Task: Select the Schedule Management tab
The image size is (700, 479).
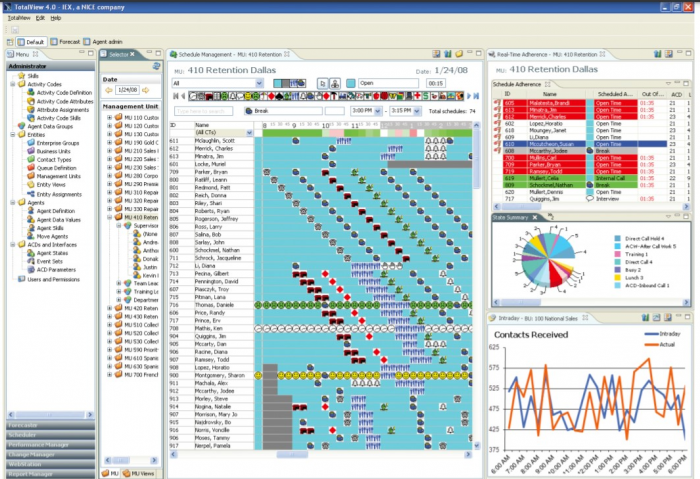Action: pyautogui.click(x=229, y=54)
